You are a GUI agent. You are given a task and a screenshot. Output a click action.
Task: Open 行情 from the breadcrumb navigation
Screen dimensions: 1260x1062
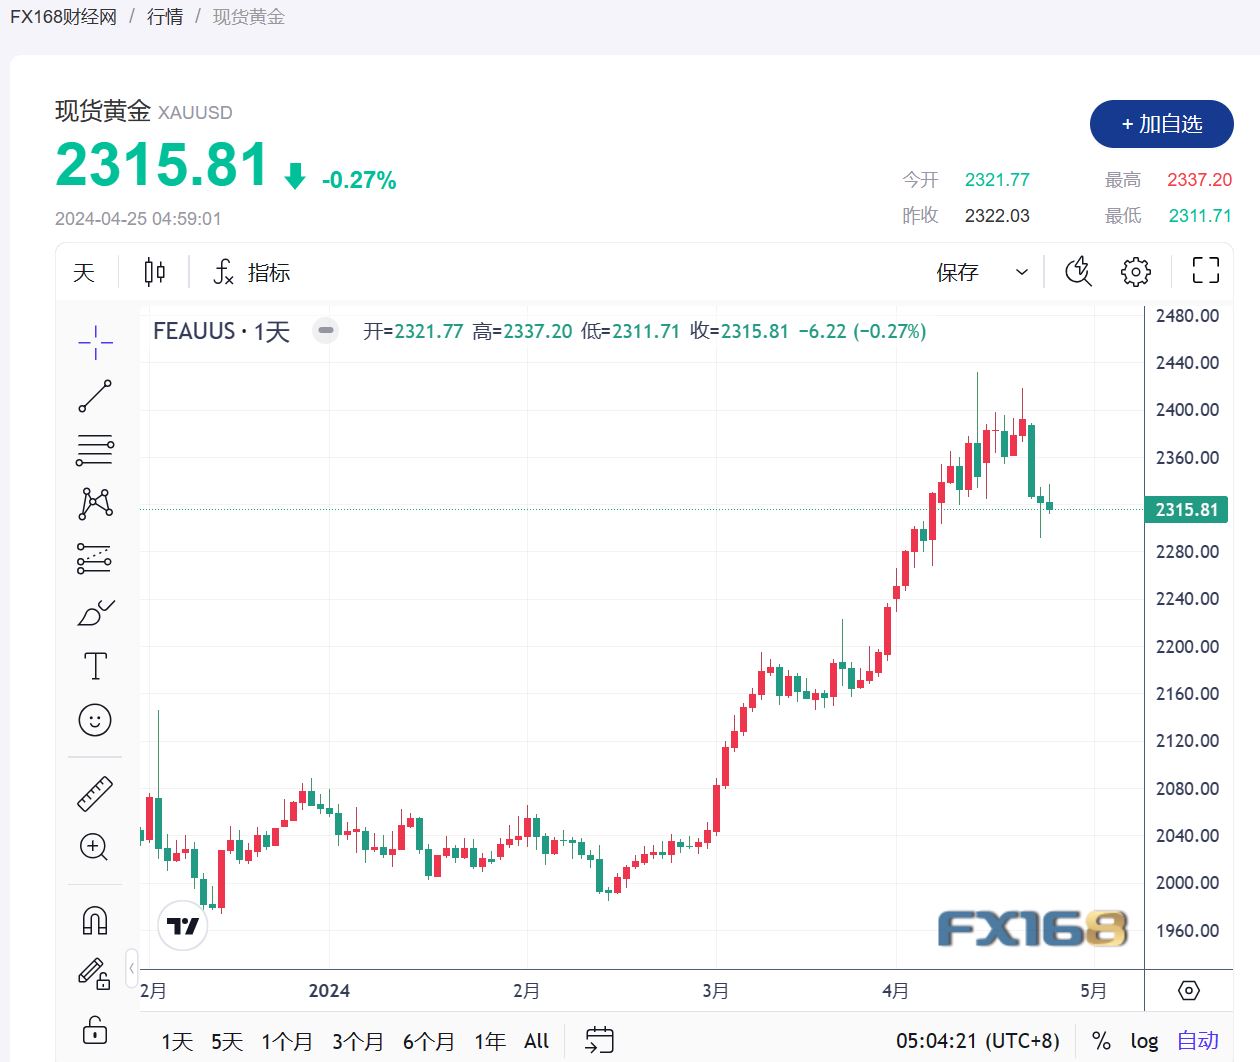pyautogui.click(x=166, y=16)
